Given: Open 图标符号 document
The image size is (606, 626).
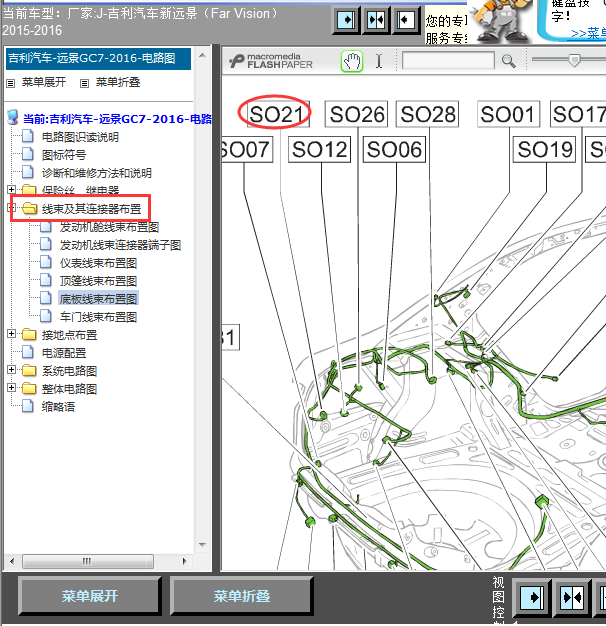Looking at the screenshot, I should 64,155.
